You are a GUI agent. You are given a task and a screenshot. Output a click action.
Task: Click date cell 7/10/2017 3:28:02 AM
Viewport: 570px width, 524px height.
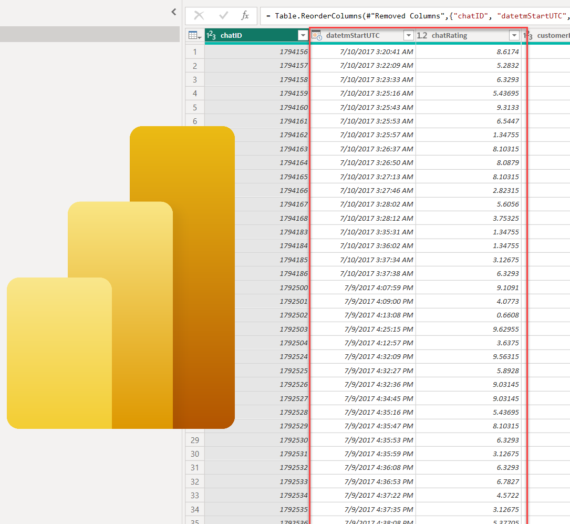pyautogui.click(x=362, y=204)
